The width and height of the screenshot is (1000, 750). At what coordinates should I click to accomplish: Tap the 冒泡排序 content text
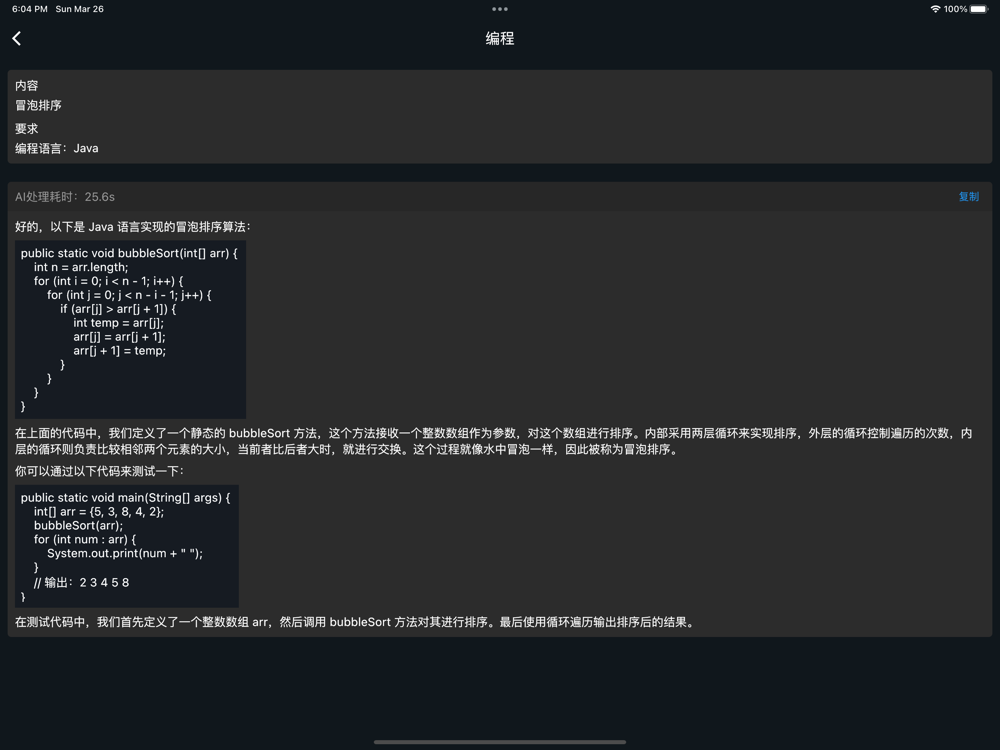click(39, 105)
